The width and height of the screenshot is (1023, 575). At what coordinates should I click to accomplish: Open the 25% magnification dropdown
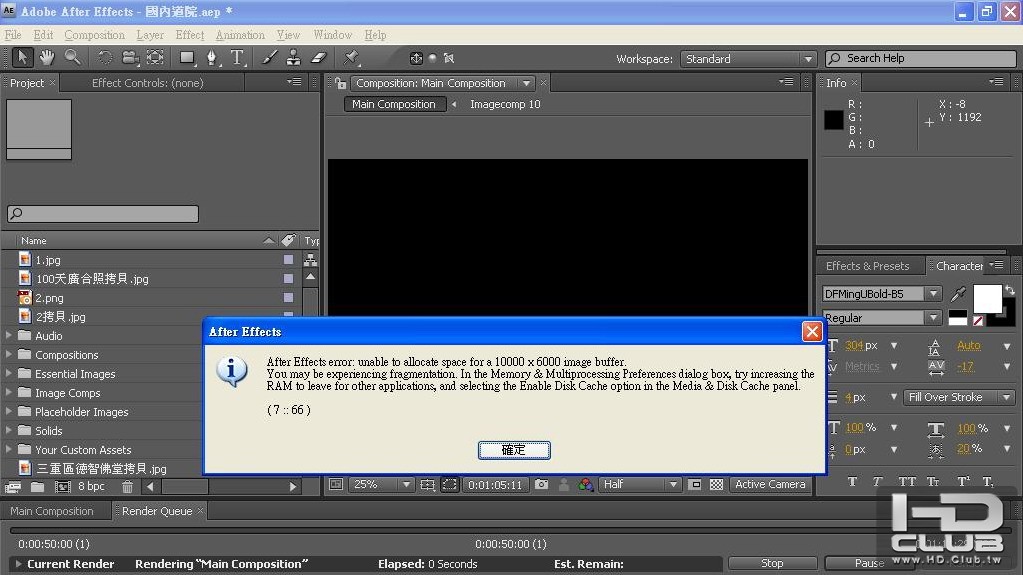(x=381, y=485)
